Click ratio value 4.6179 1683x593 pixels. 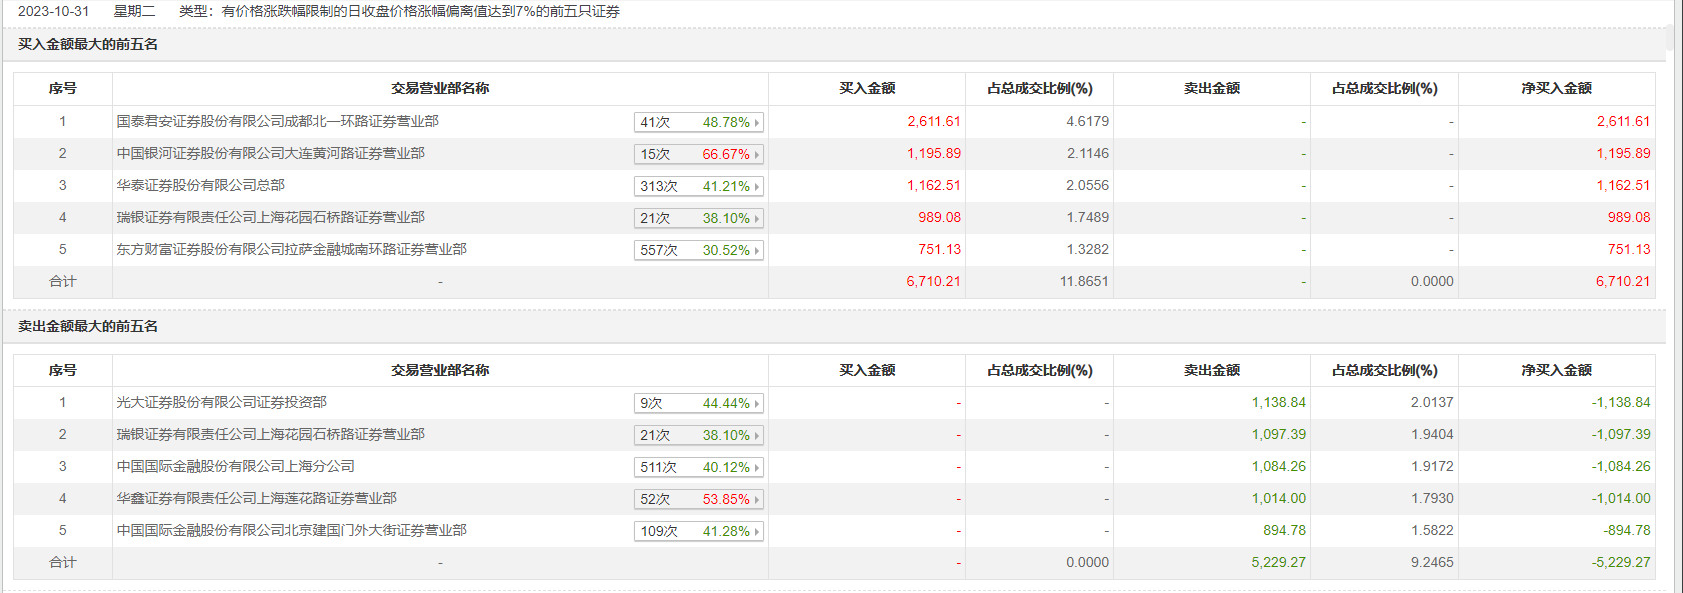point(1087,121)
